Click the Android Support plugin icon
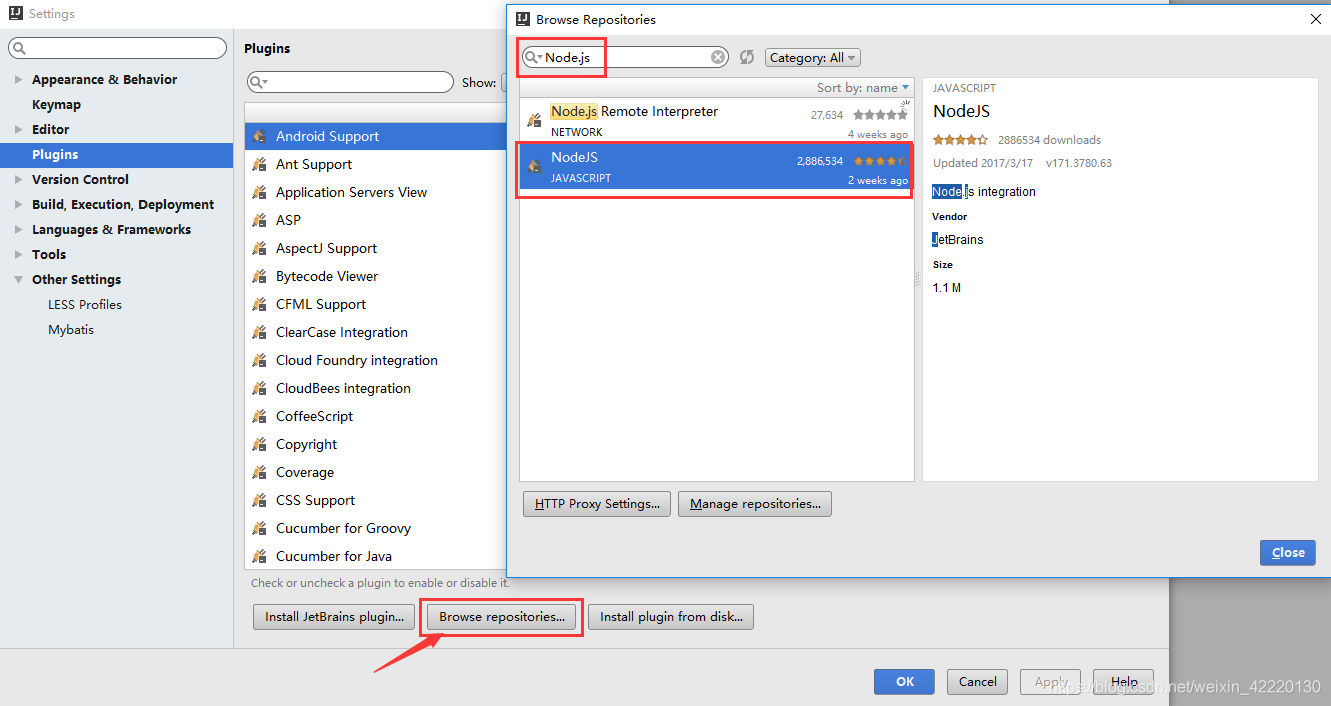 (260, 136)
